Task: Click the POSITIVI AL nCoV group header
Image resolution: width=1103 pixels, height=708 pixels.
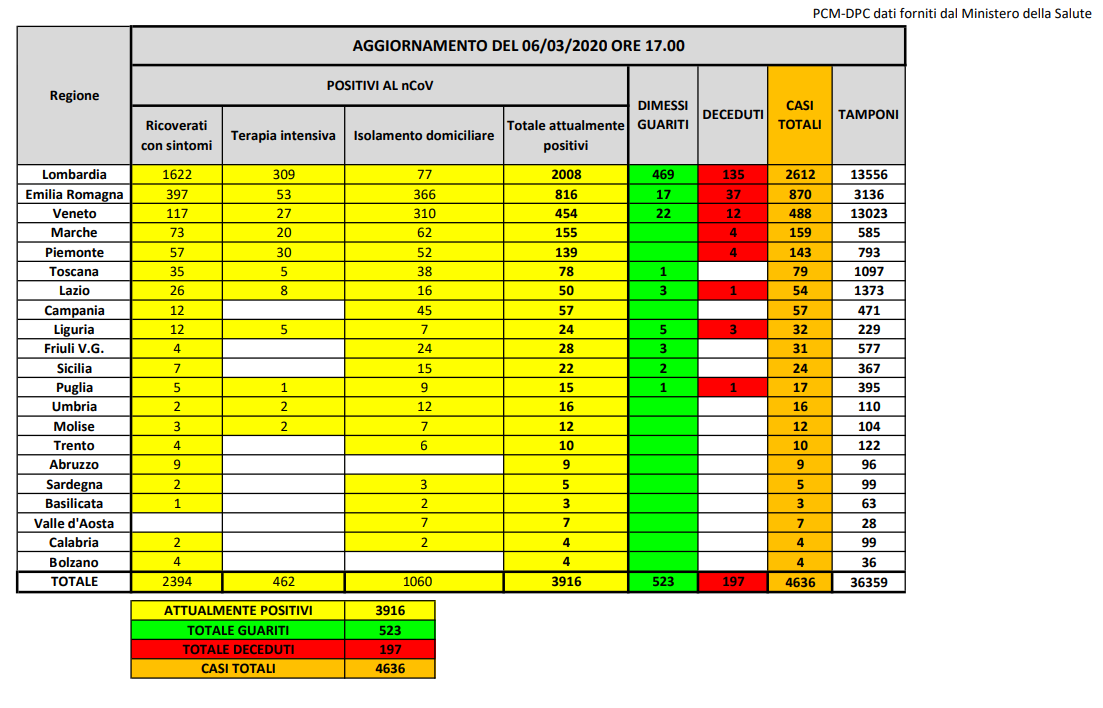Action: [379, 86]
